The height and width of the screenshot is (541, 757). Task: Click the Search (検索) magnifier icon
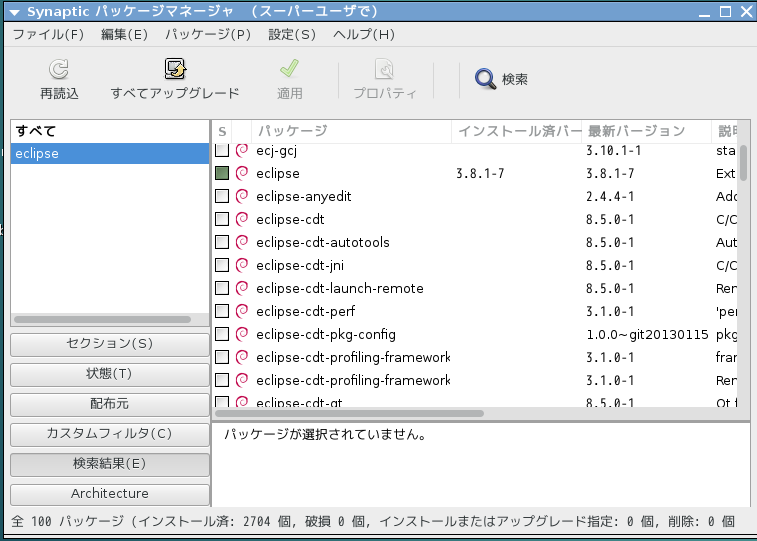tap(485, 79)
